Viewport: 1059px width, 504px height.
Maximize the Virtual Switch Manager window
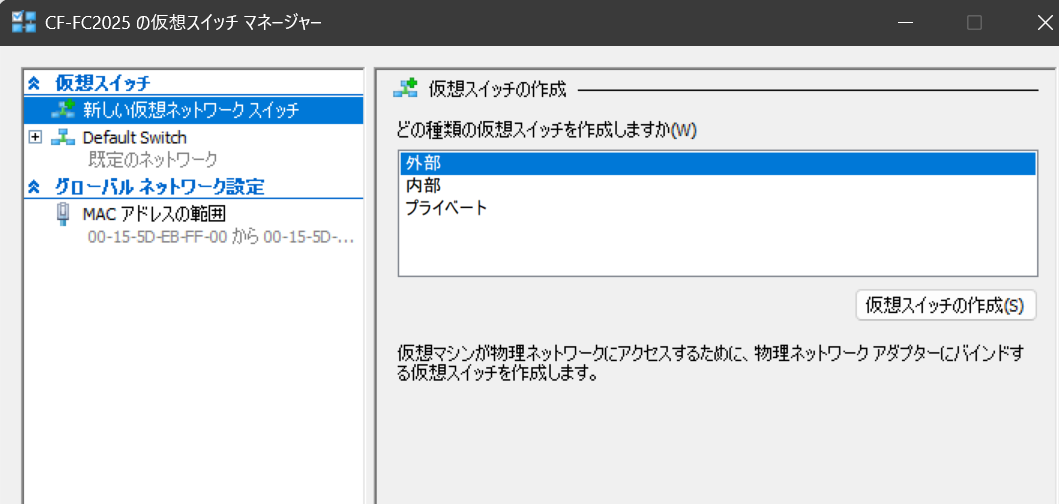(x=974, y=22)
